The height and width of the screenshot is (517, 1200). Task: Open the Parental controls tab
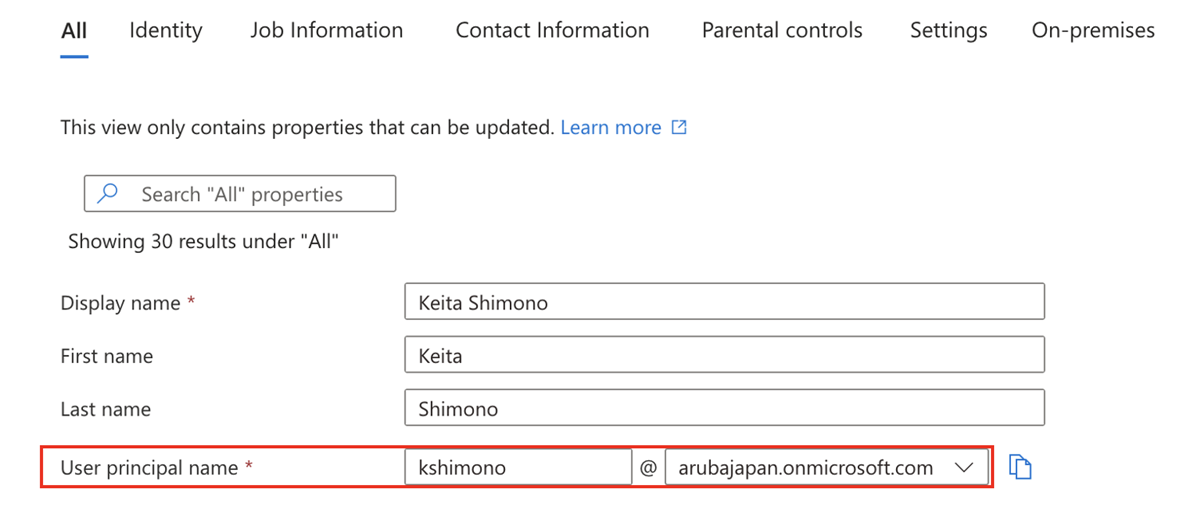(782, 31)
